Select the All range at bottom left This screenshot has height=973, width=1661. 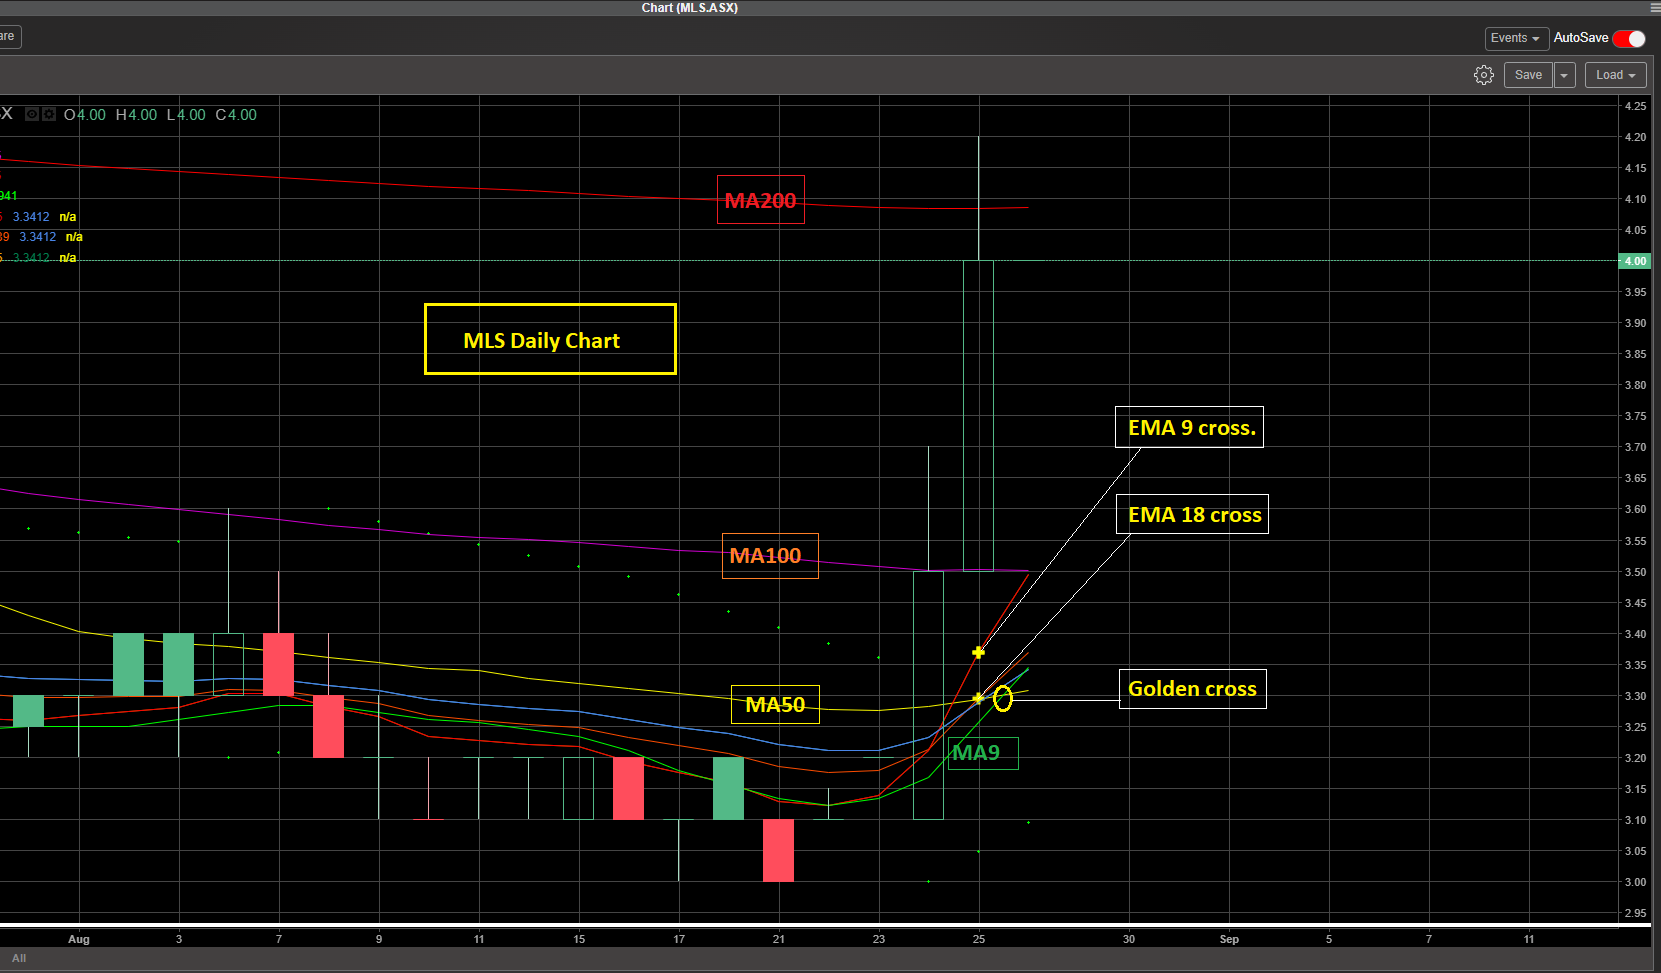click(x=19, y=958)
